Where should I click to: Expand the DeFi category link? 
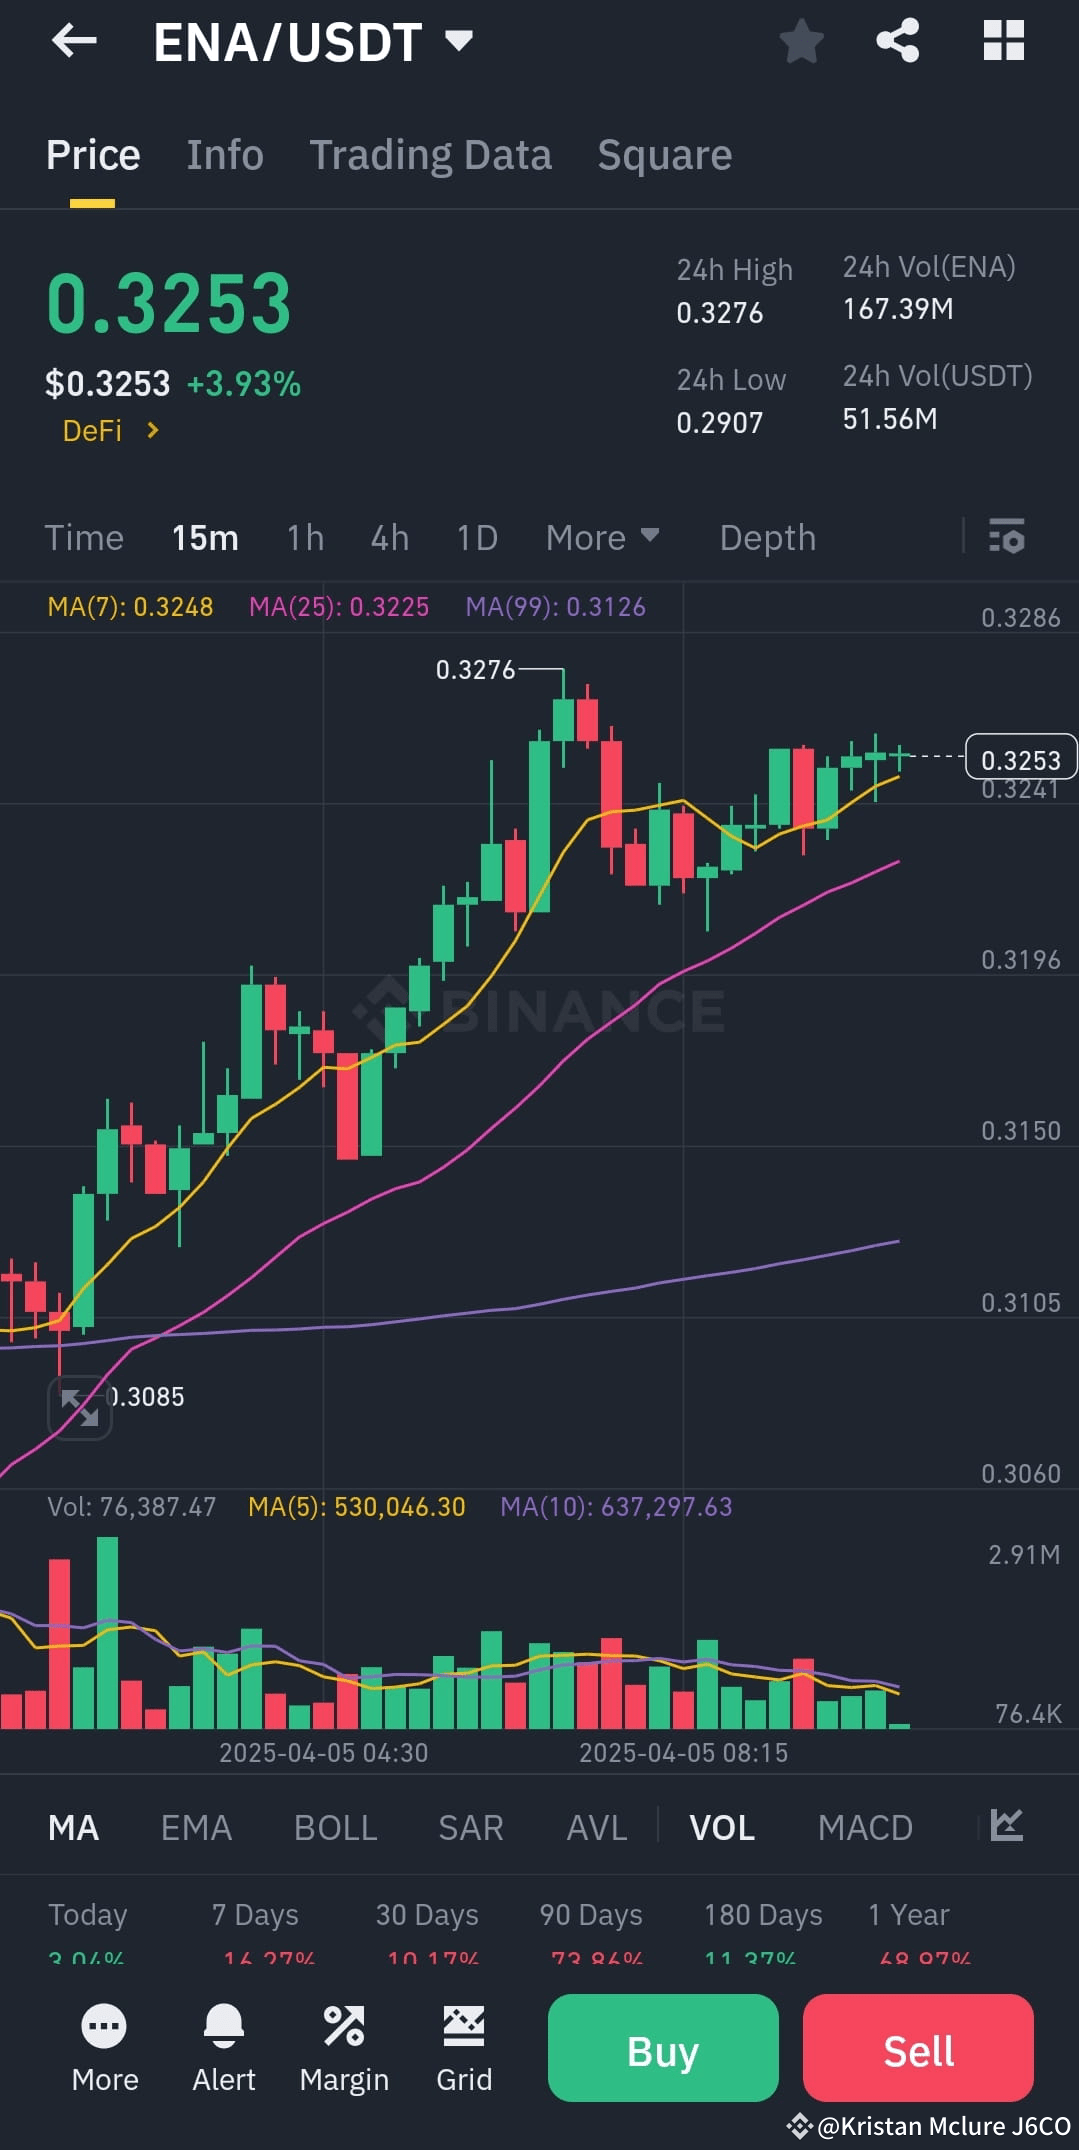tap(110, 429)
